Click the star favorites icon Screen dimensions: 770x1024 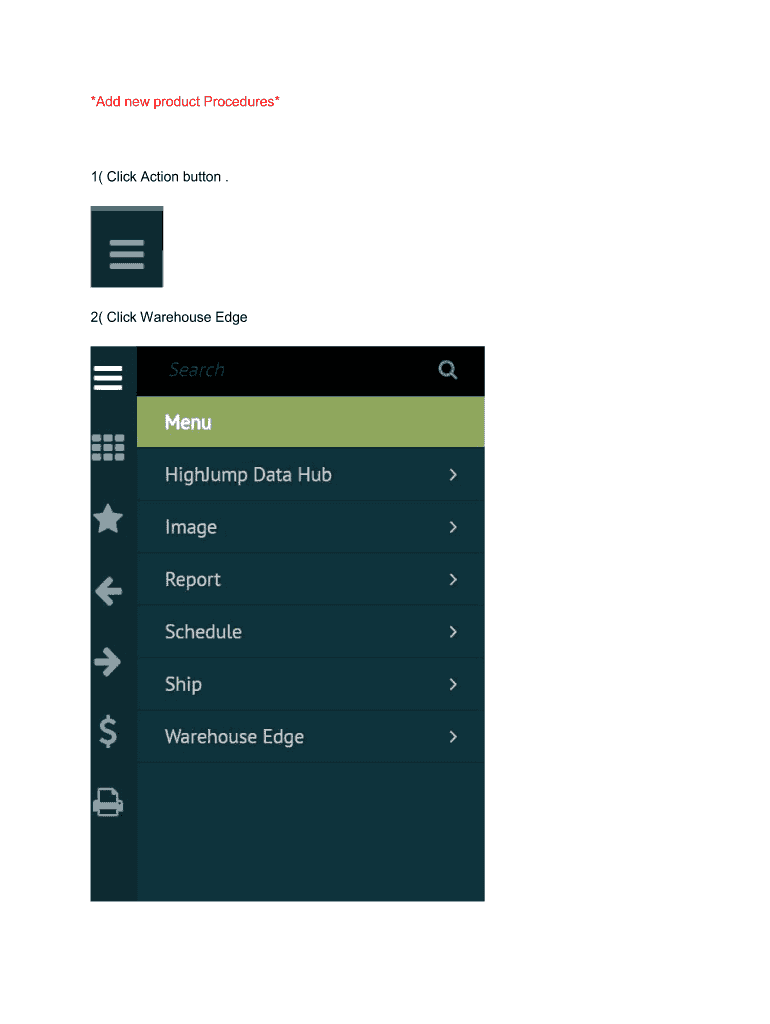108,519
